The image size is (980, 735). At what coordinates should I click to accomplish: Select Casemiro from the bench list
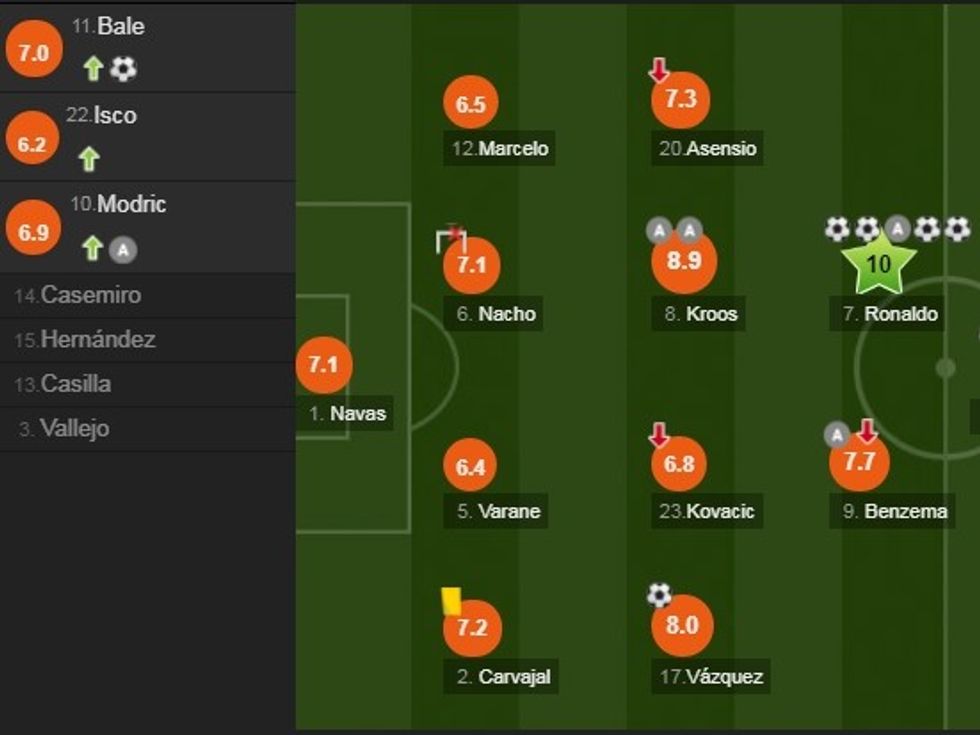click(78, 295)
